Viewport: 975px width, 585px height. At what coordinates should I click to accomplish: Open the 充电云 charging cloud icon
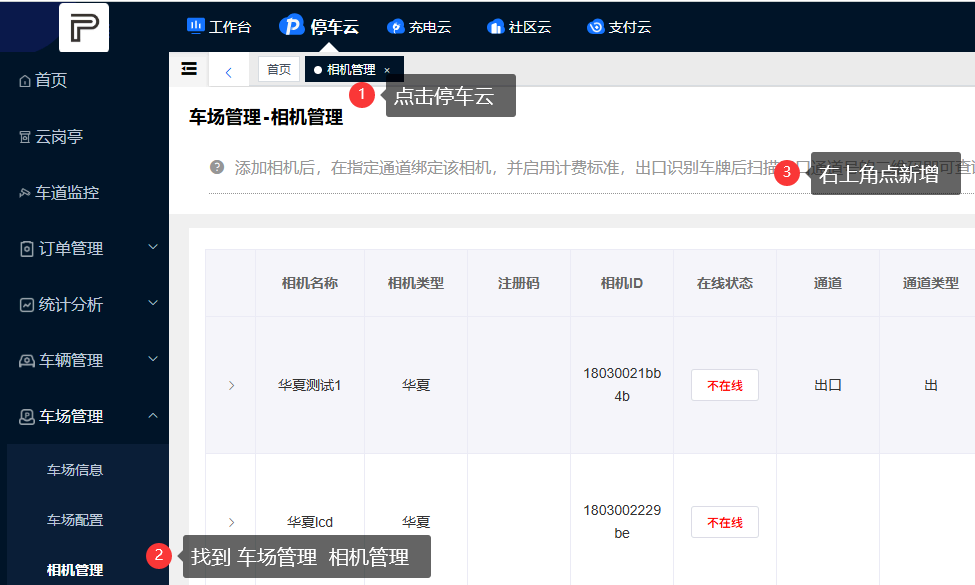click(395, 27)
